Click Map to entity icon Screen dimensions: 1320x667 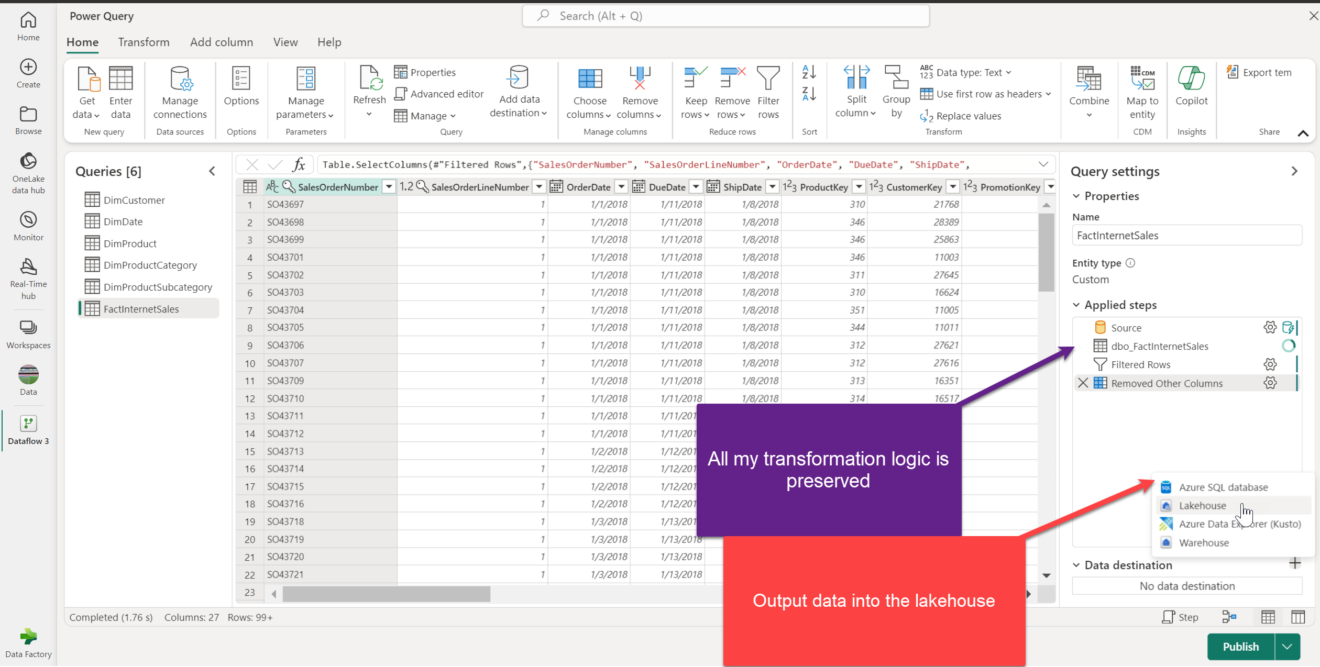pyautogui.click(x=1142, y=80)
